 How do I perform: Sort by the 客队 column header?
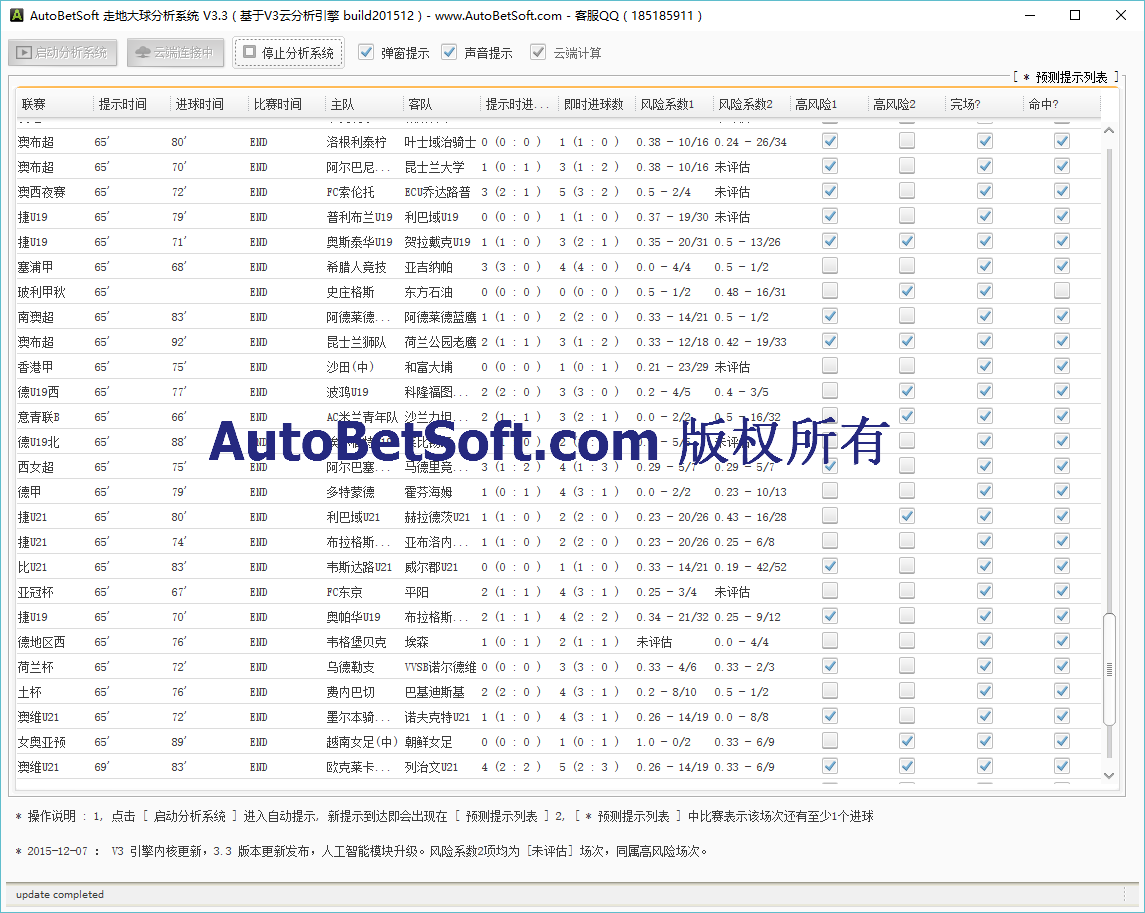click(442, 104)
